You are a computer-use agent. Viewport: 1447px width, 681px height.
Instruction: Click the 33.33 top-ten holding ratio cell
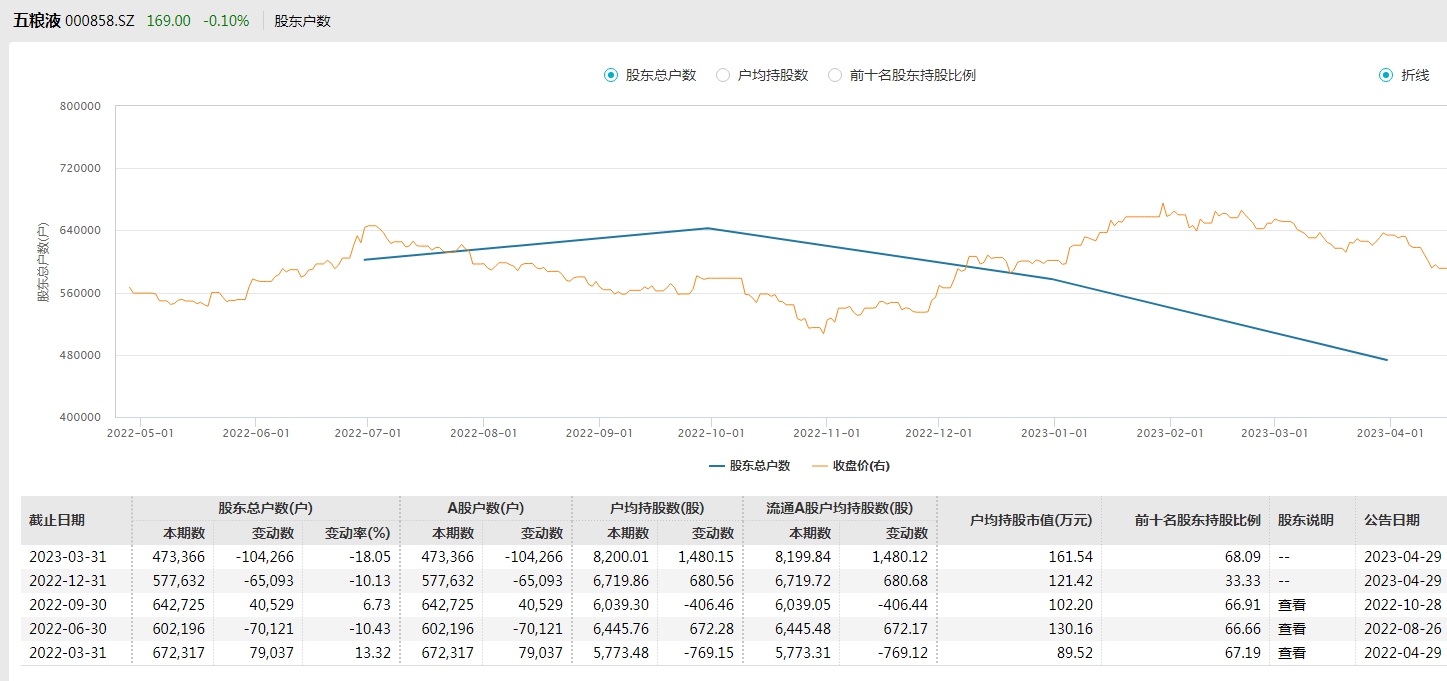[1244, 581]
